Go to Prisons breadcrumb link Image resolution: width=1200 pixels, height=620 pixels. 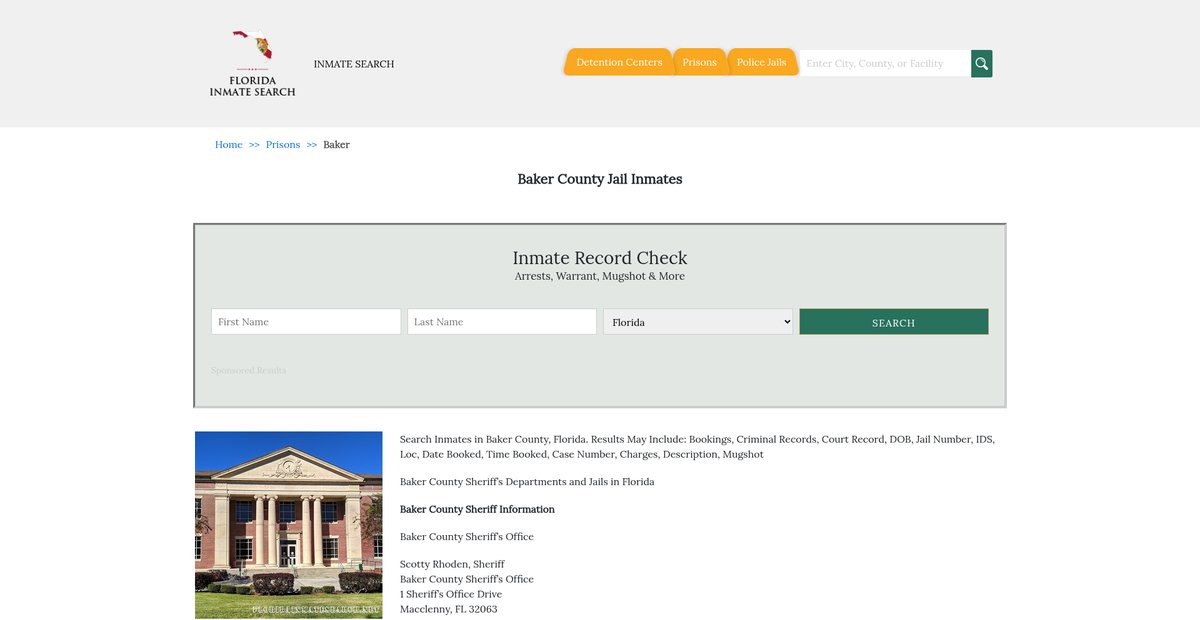(x=283, y=145)
